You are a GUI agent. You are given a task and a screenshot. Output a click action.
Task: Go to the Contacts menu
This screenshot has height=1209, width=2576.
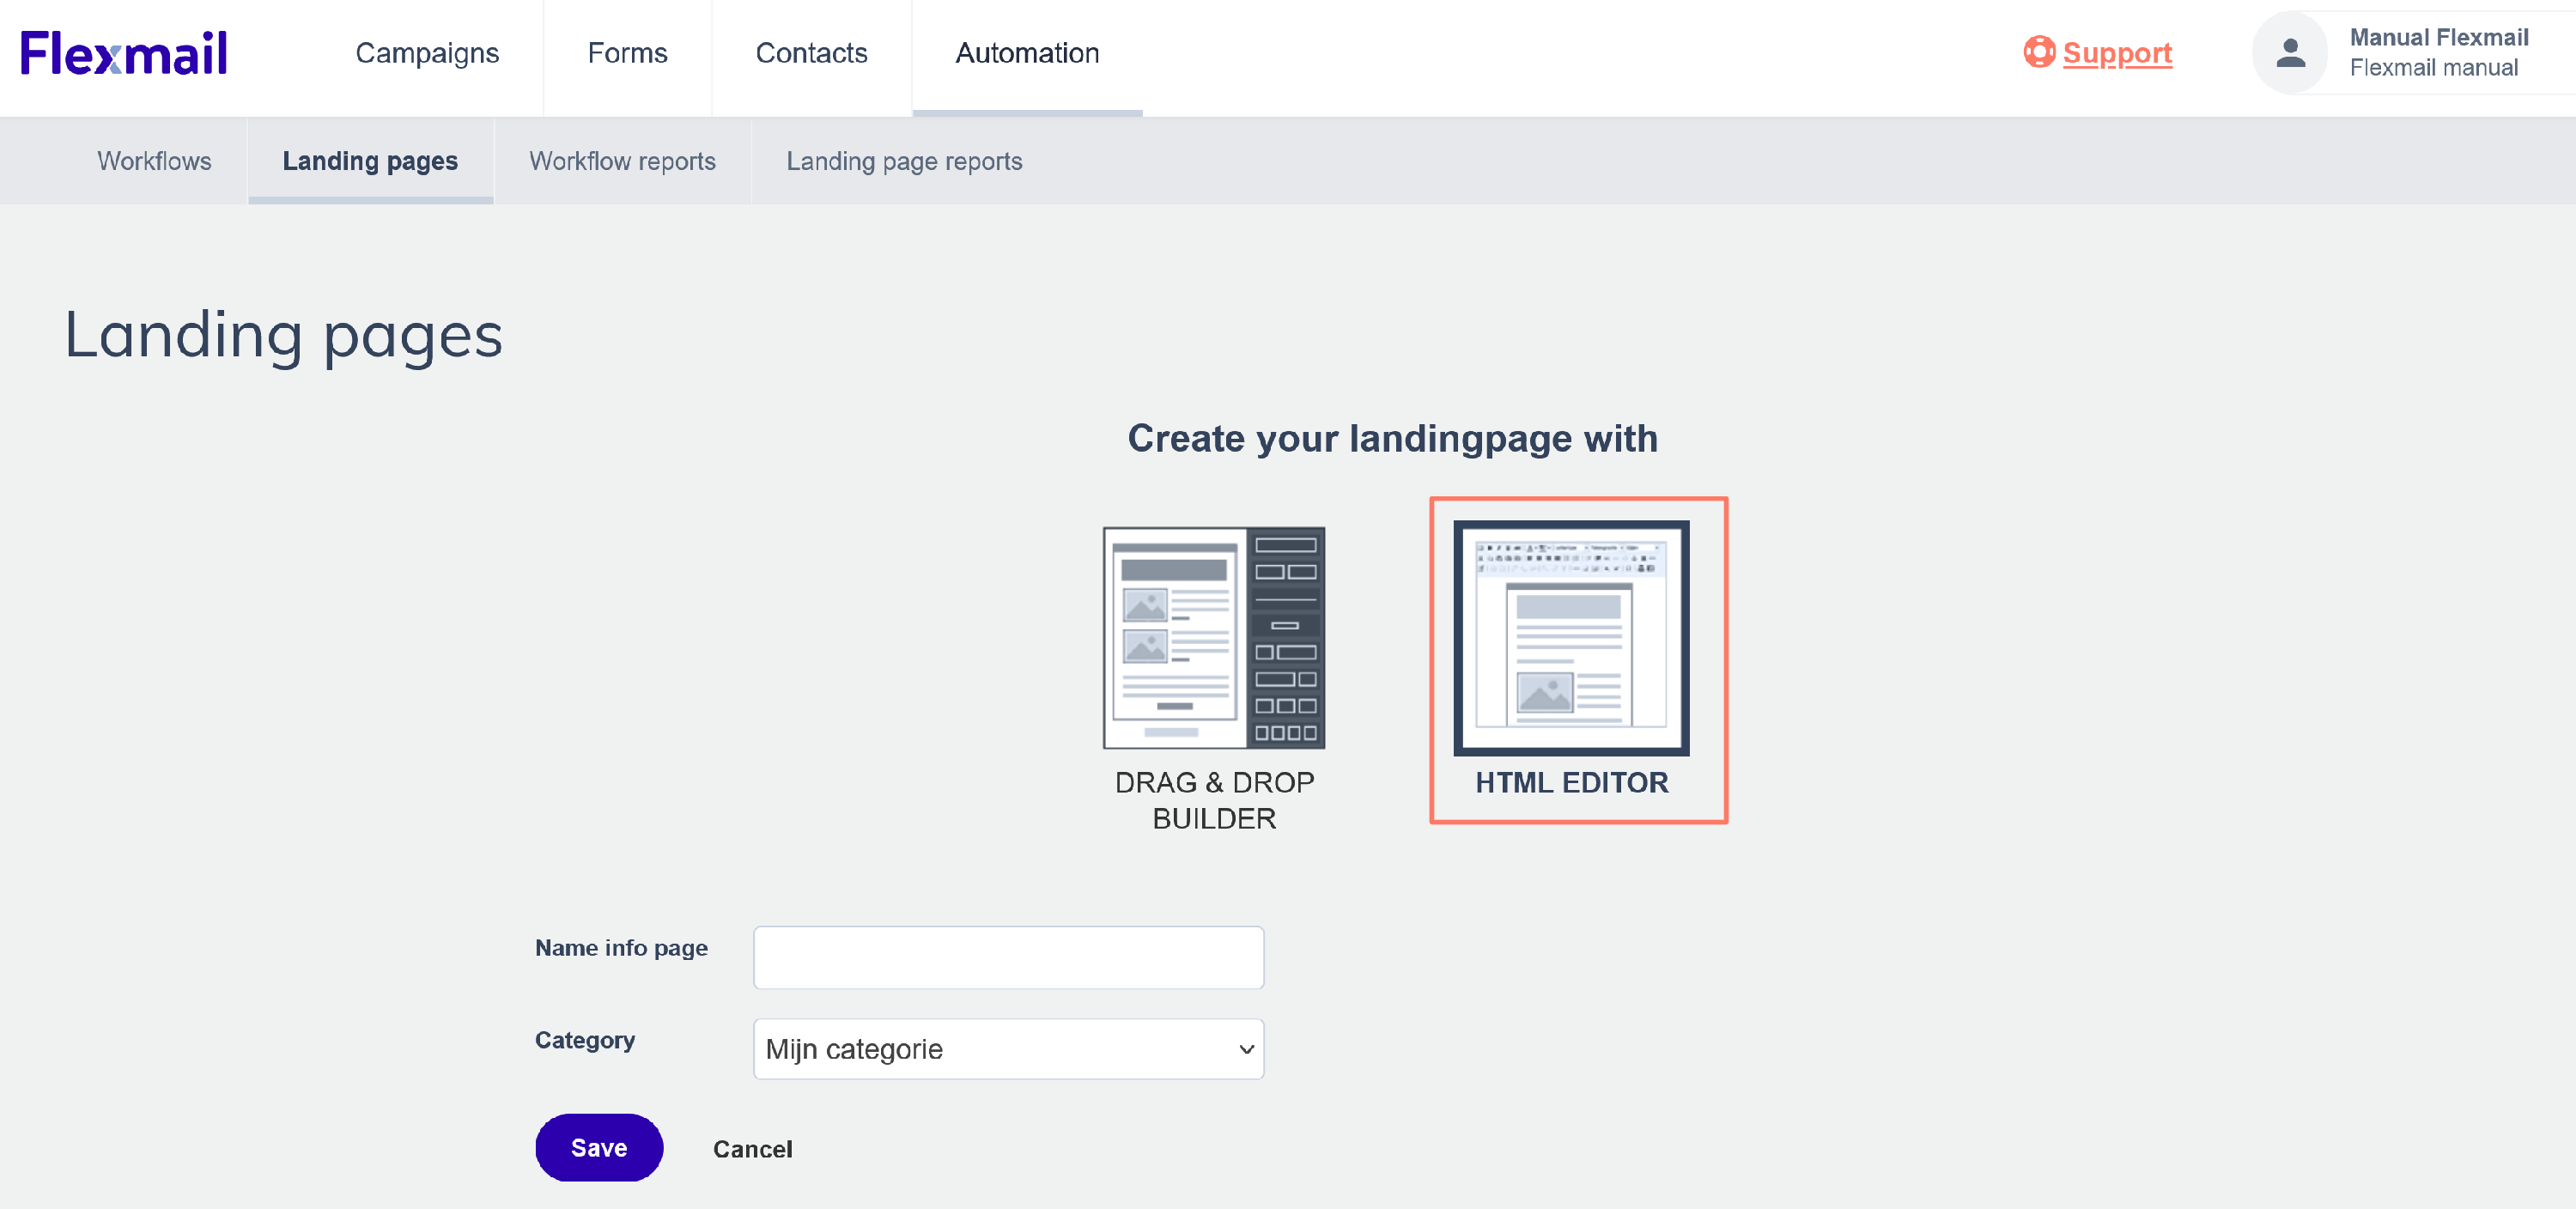(811, 53)
